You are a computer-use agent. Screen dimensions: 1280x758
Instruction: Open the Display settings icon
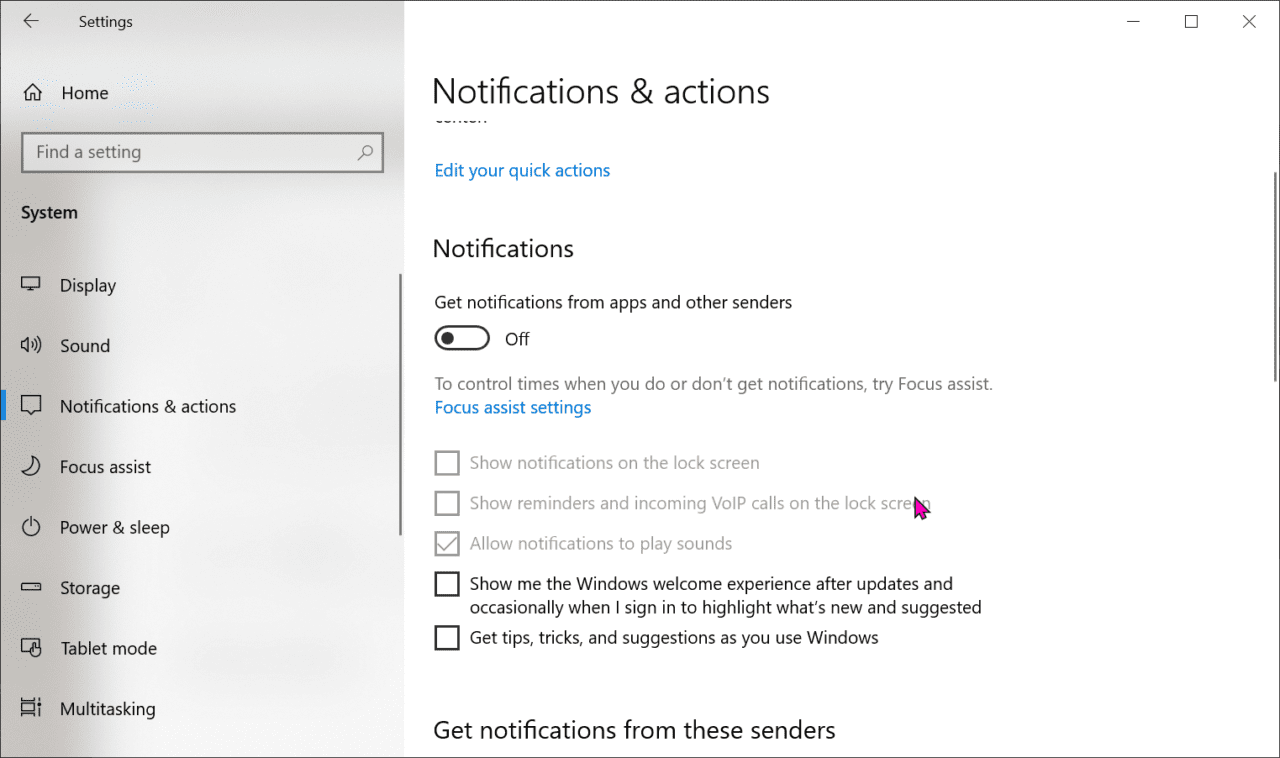(31, 285)
